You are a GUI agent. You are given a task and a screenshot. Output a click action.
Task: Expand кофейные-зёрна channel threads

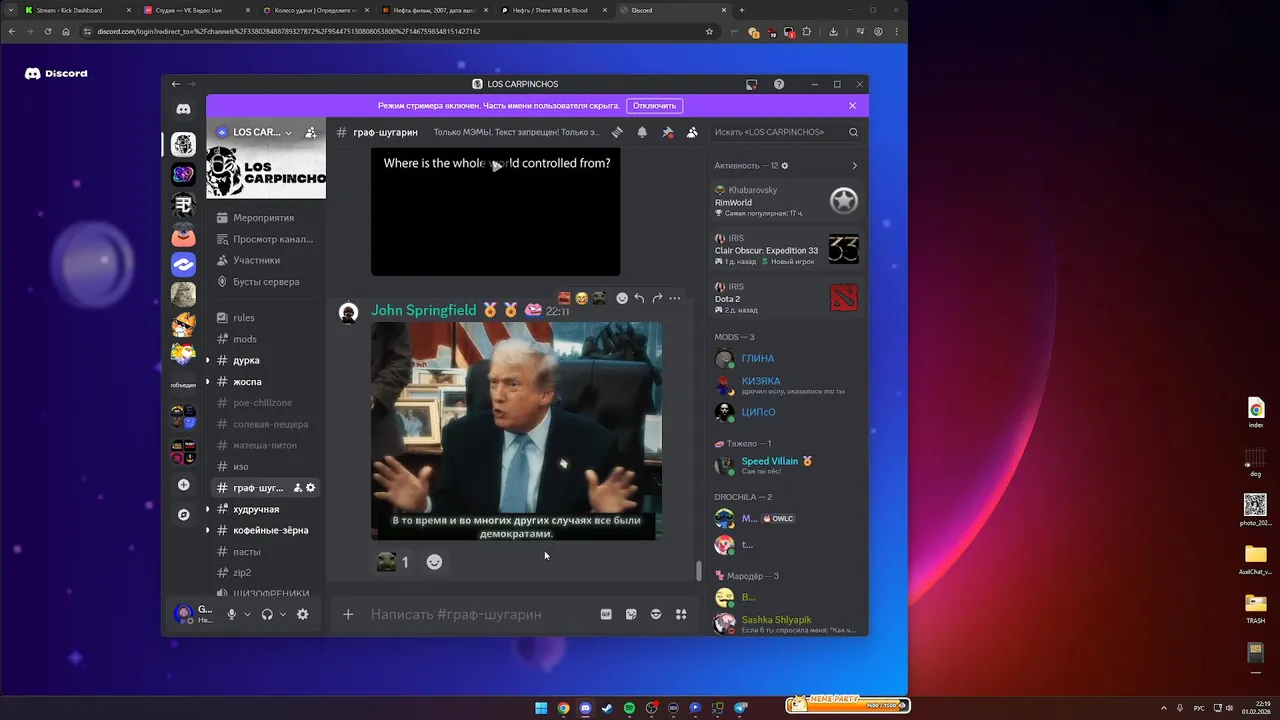[208, 530]
